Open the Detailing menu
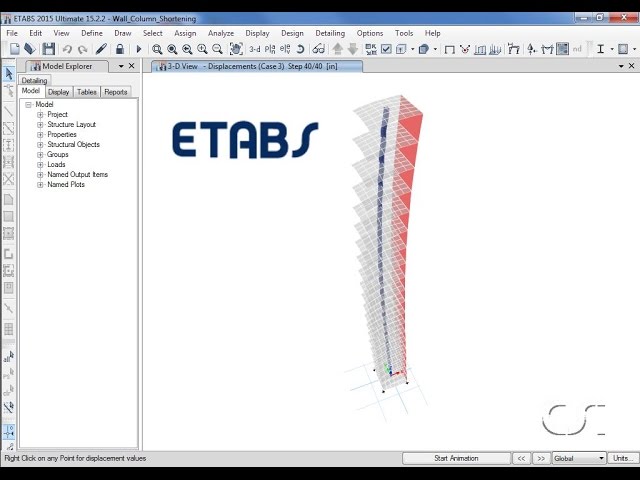Viewport: 640px width, 480px height. [x=330, y=33]
